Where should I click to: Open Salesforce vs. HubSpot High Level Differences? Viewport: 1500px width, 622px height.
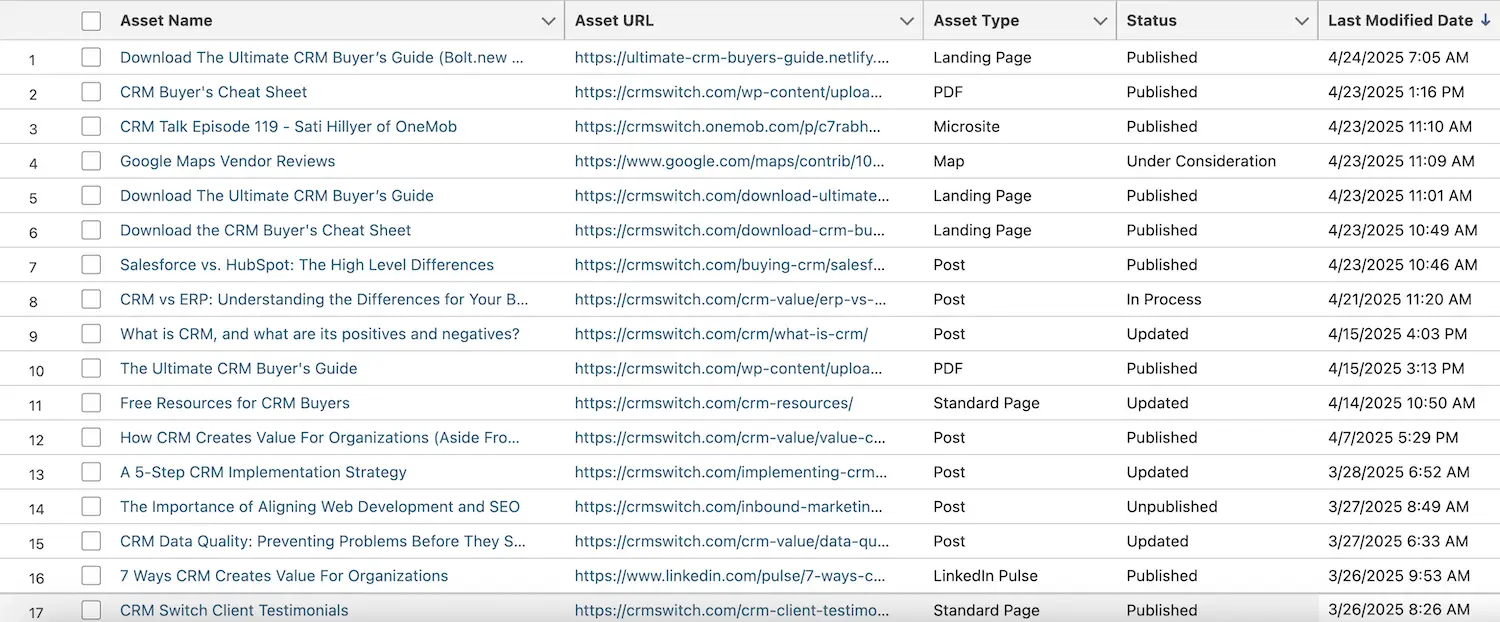(307, 265)
